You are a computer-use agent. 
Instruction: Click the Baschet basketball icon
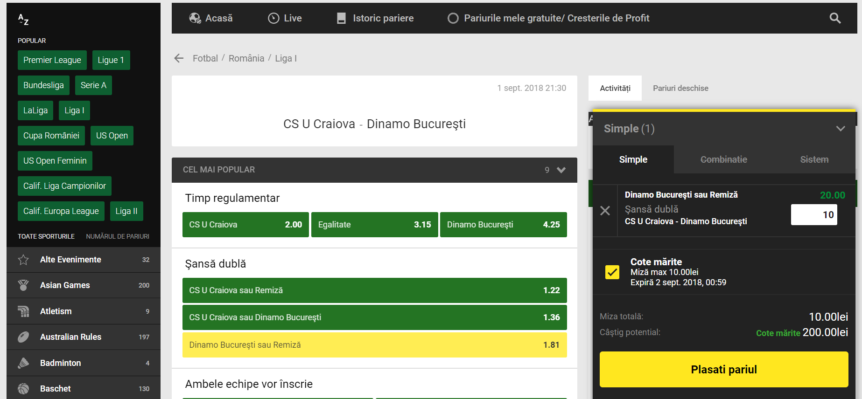coord(23,389)
